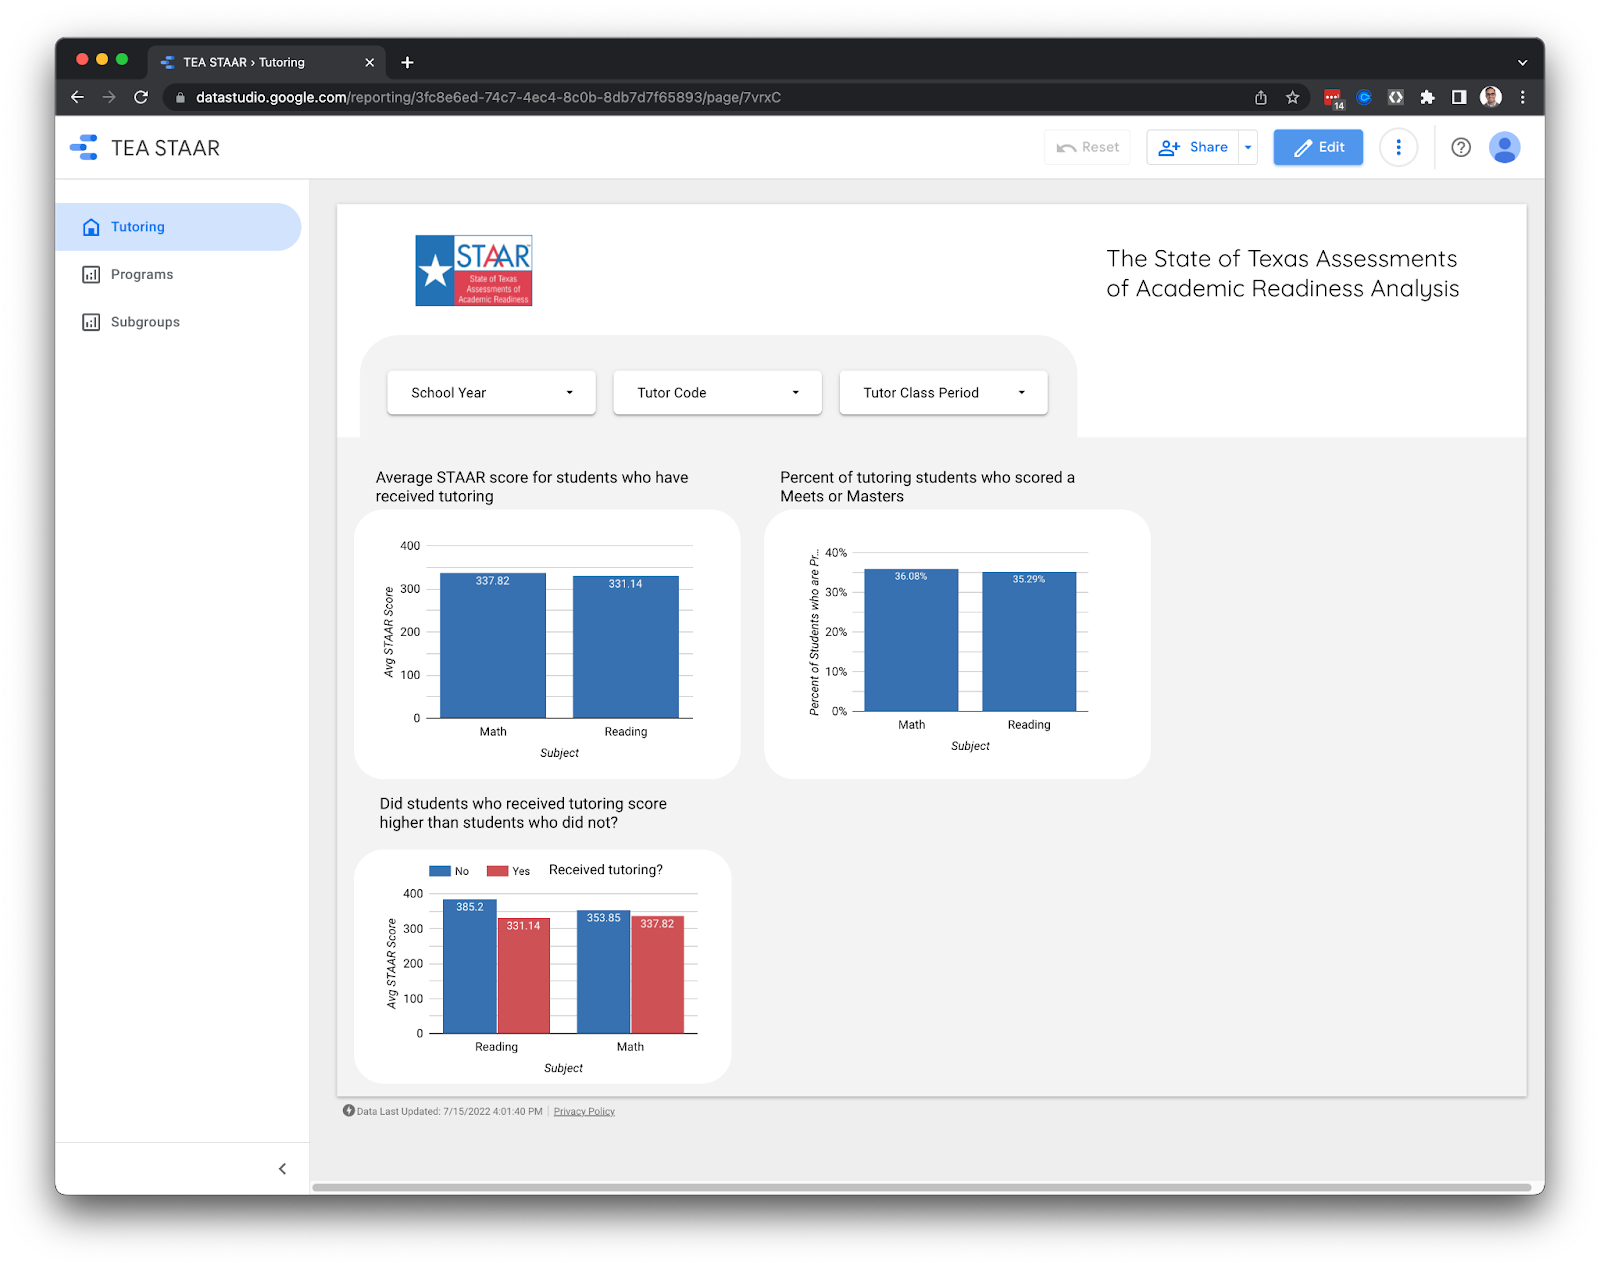This screenshot has height=1268, width=1600.
Task: Click the Edit button
Action: 1317,147
